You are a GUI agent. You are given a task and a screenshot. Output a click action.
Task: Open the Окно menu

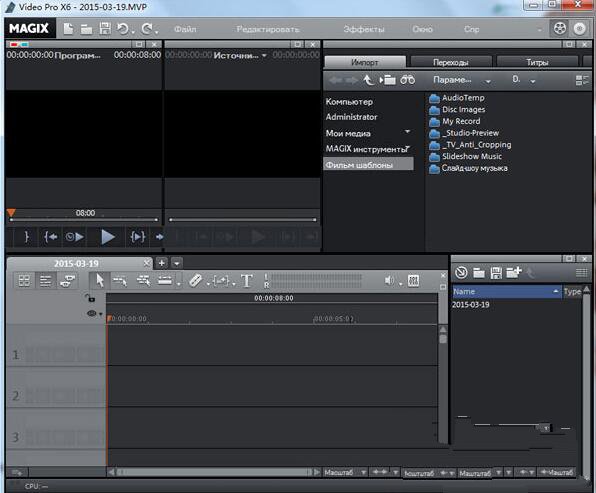point(422,29)
